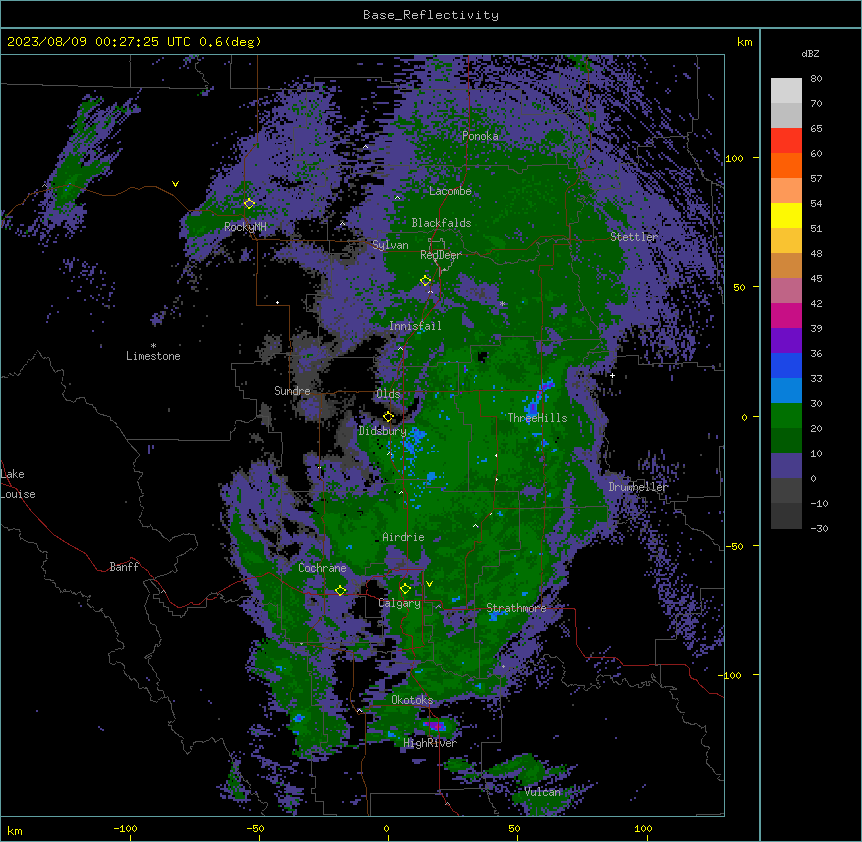Viewport: 862px width, 842px height.
Task: Click the blue 33-36 dBZ legend swatch
Action: point(786,365)
